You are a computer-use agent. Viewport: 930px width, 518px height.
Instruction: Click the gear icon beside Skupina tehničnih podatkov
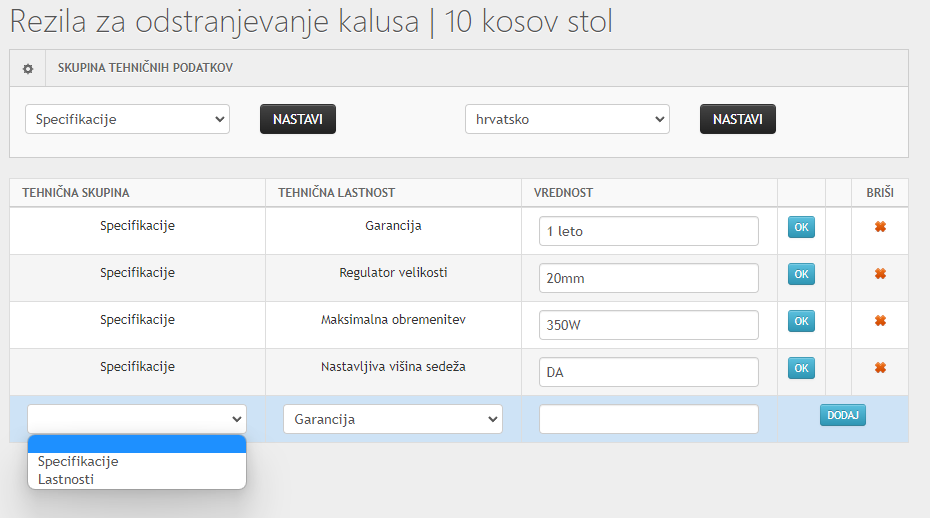click(28, 69)
